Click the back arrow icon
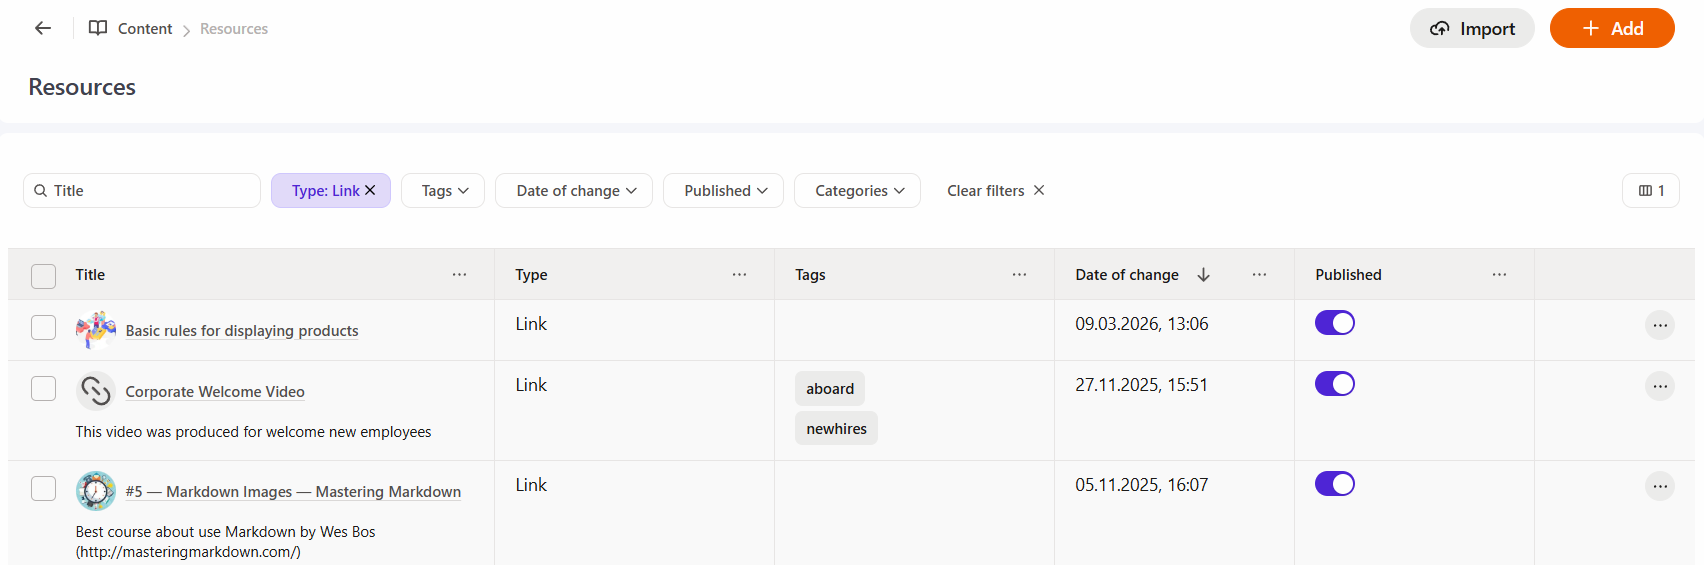 [43, 28]
